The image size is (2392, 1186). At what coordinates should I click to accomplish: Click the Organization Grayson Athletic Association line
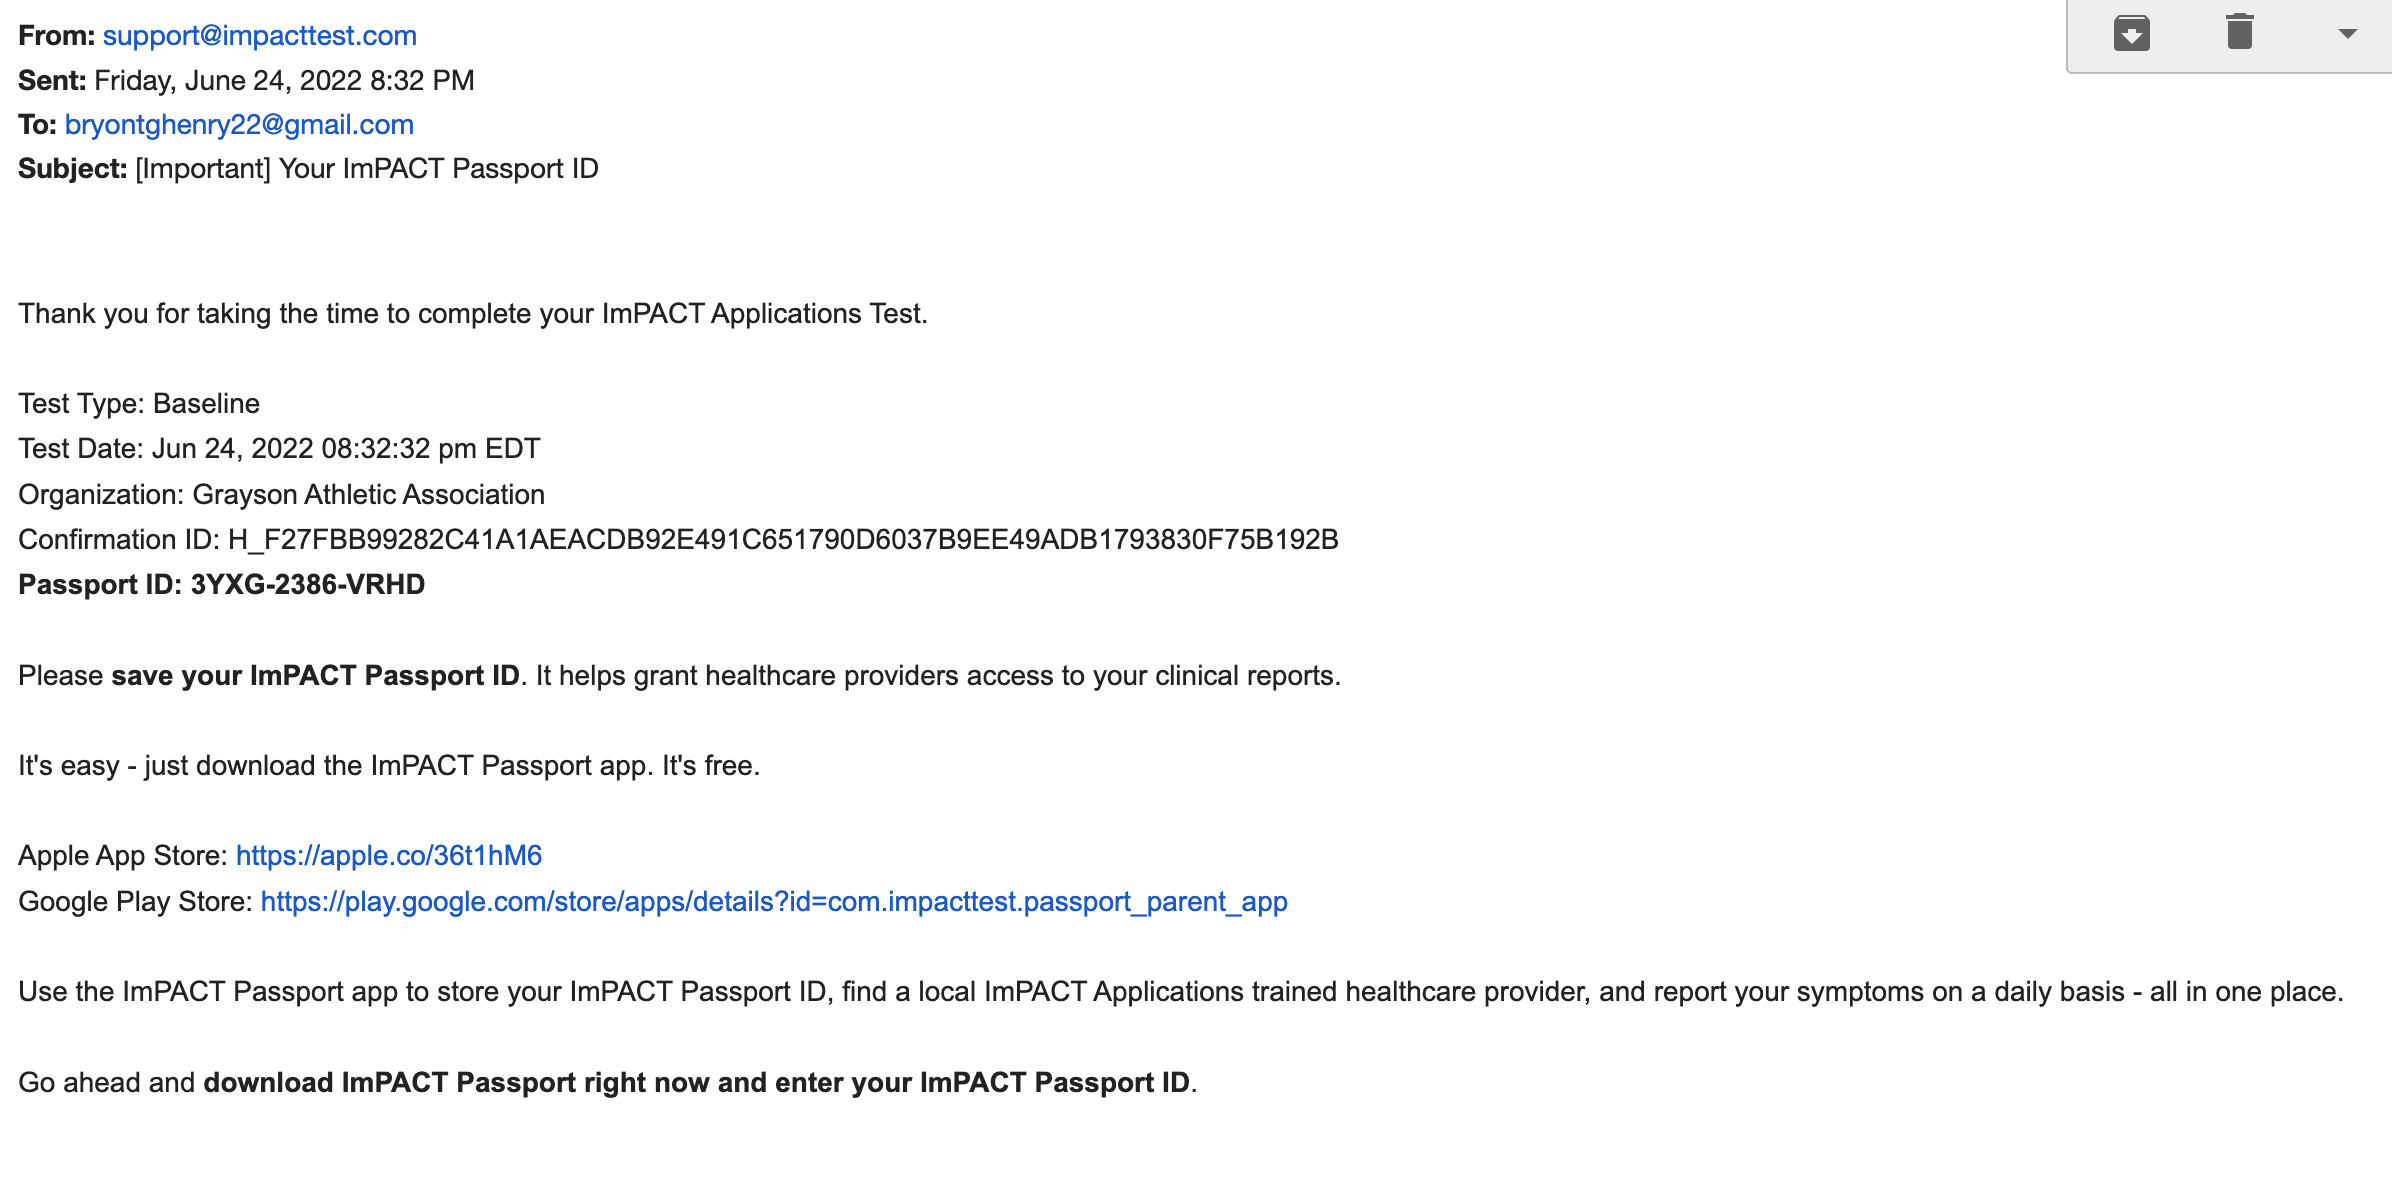click(281, 494)
